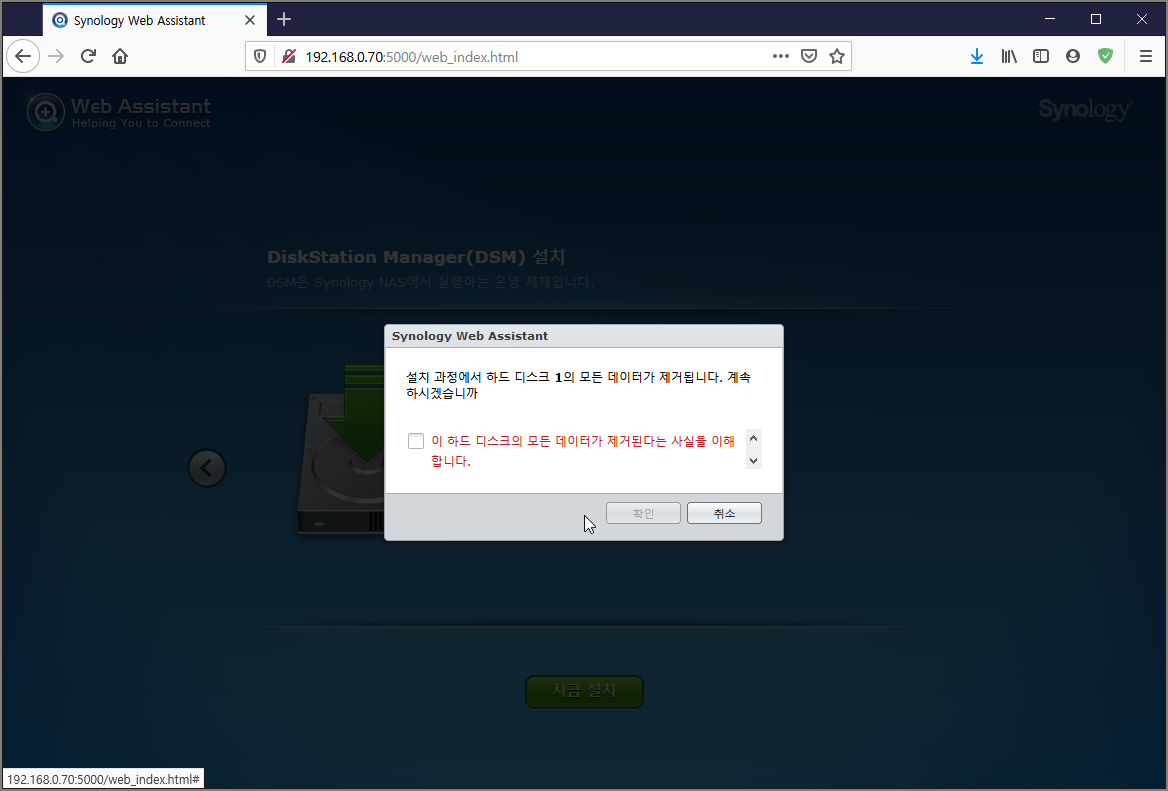Bookmark this page with the star icon
Screen dimensions: 1168x791
click(x=837, y=57)
